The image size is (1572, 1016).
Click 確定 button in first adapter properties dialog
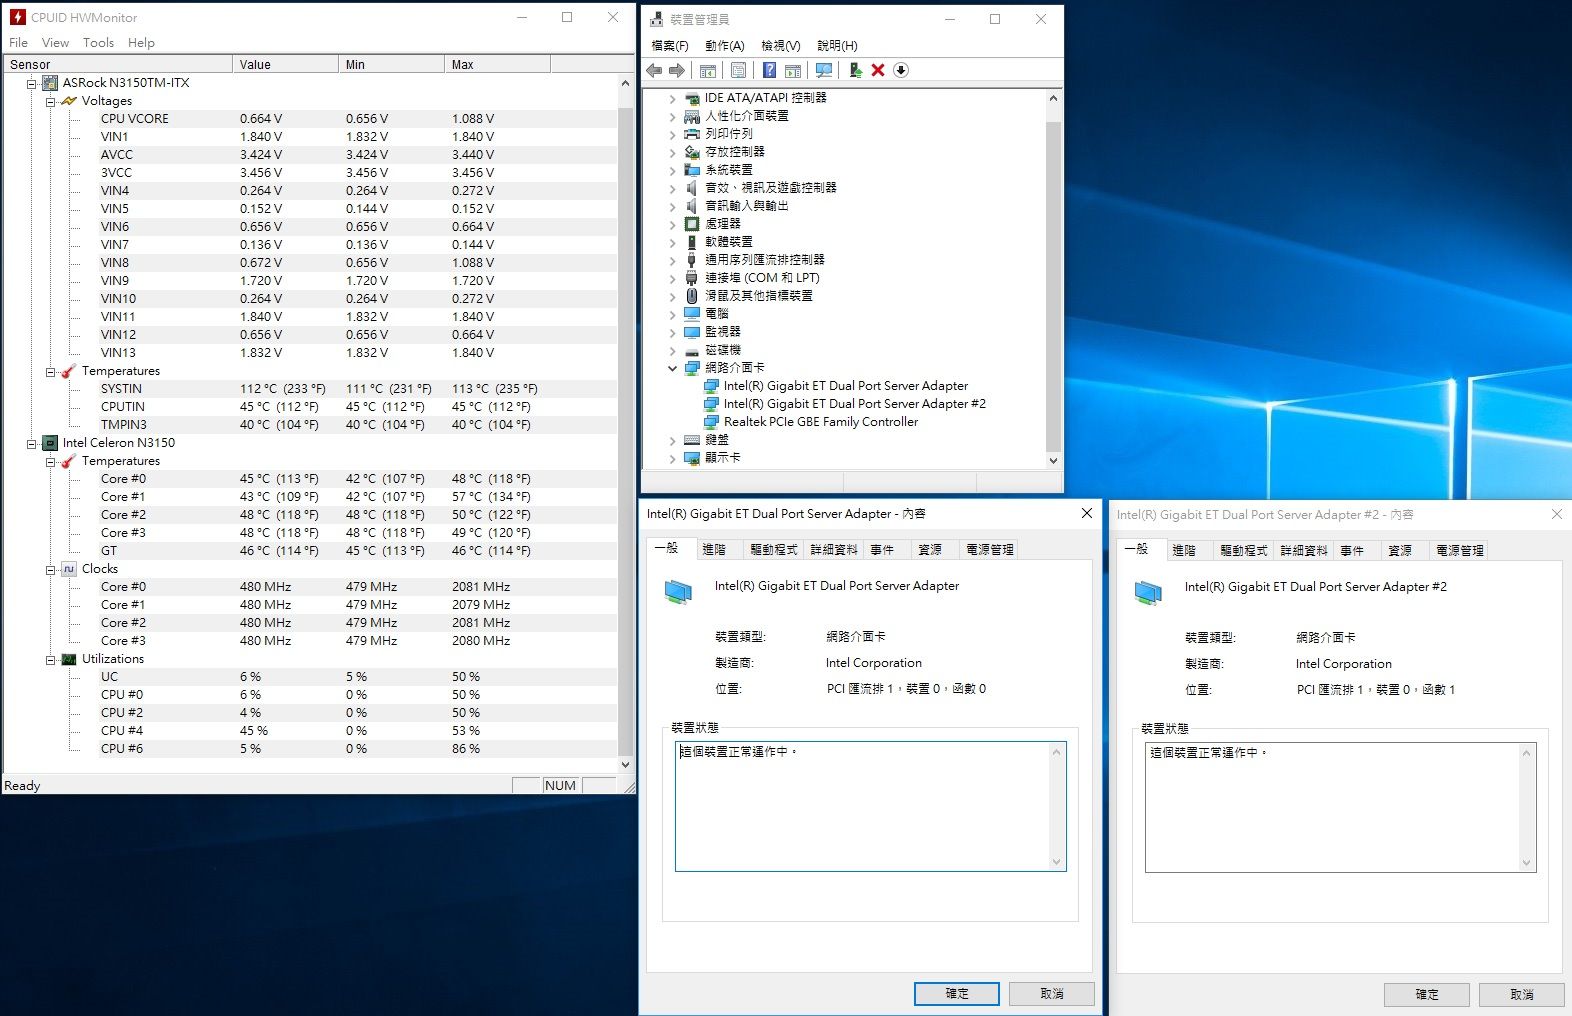point(957,994)
